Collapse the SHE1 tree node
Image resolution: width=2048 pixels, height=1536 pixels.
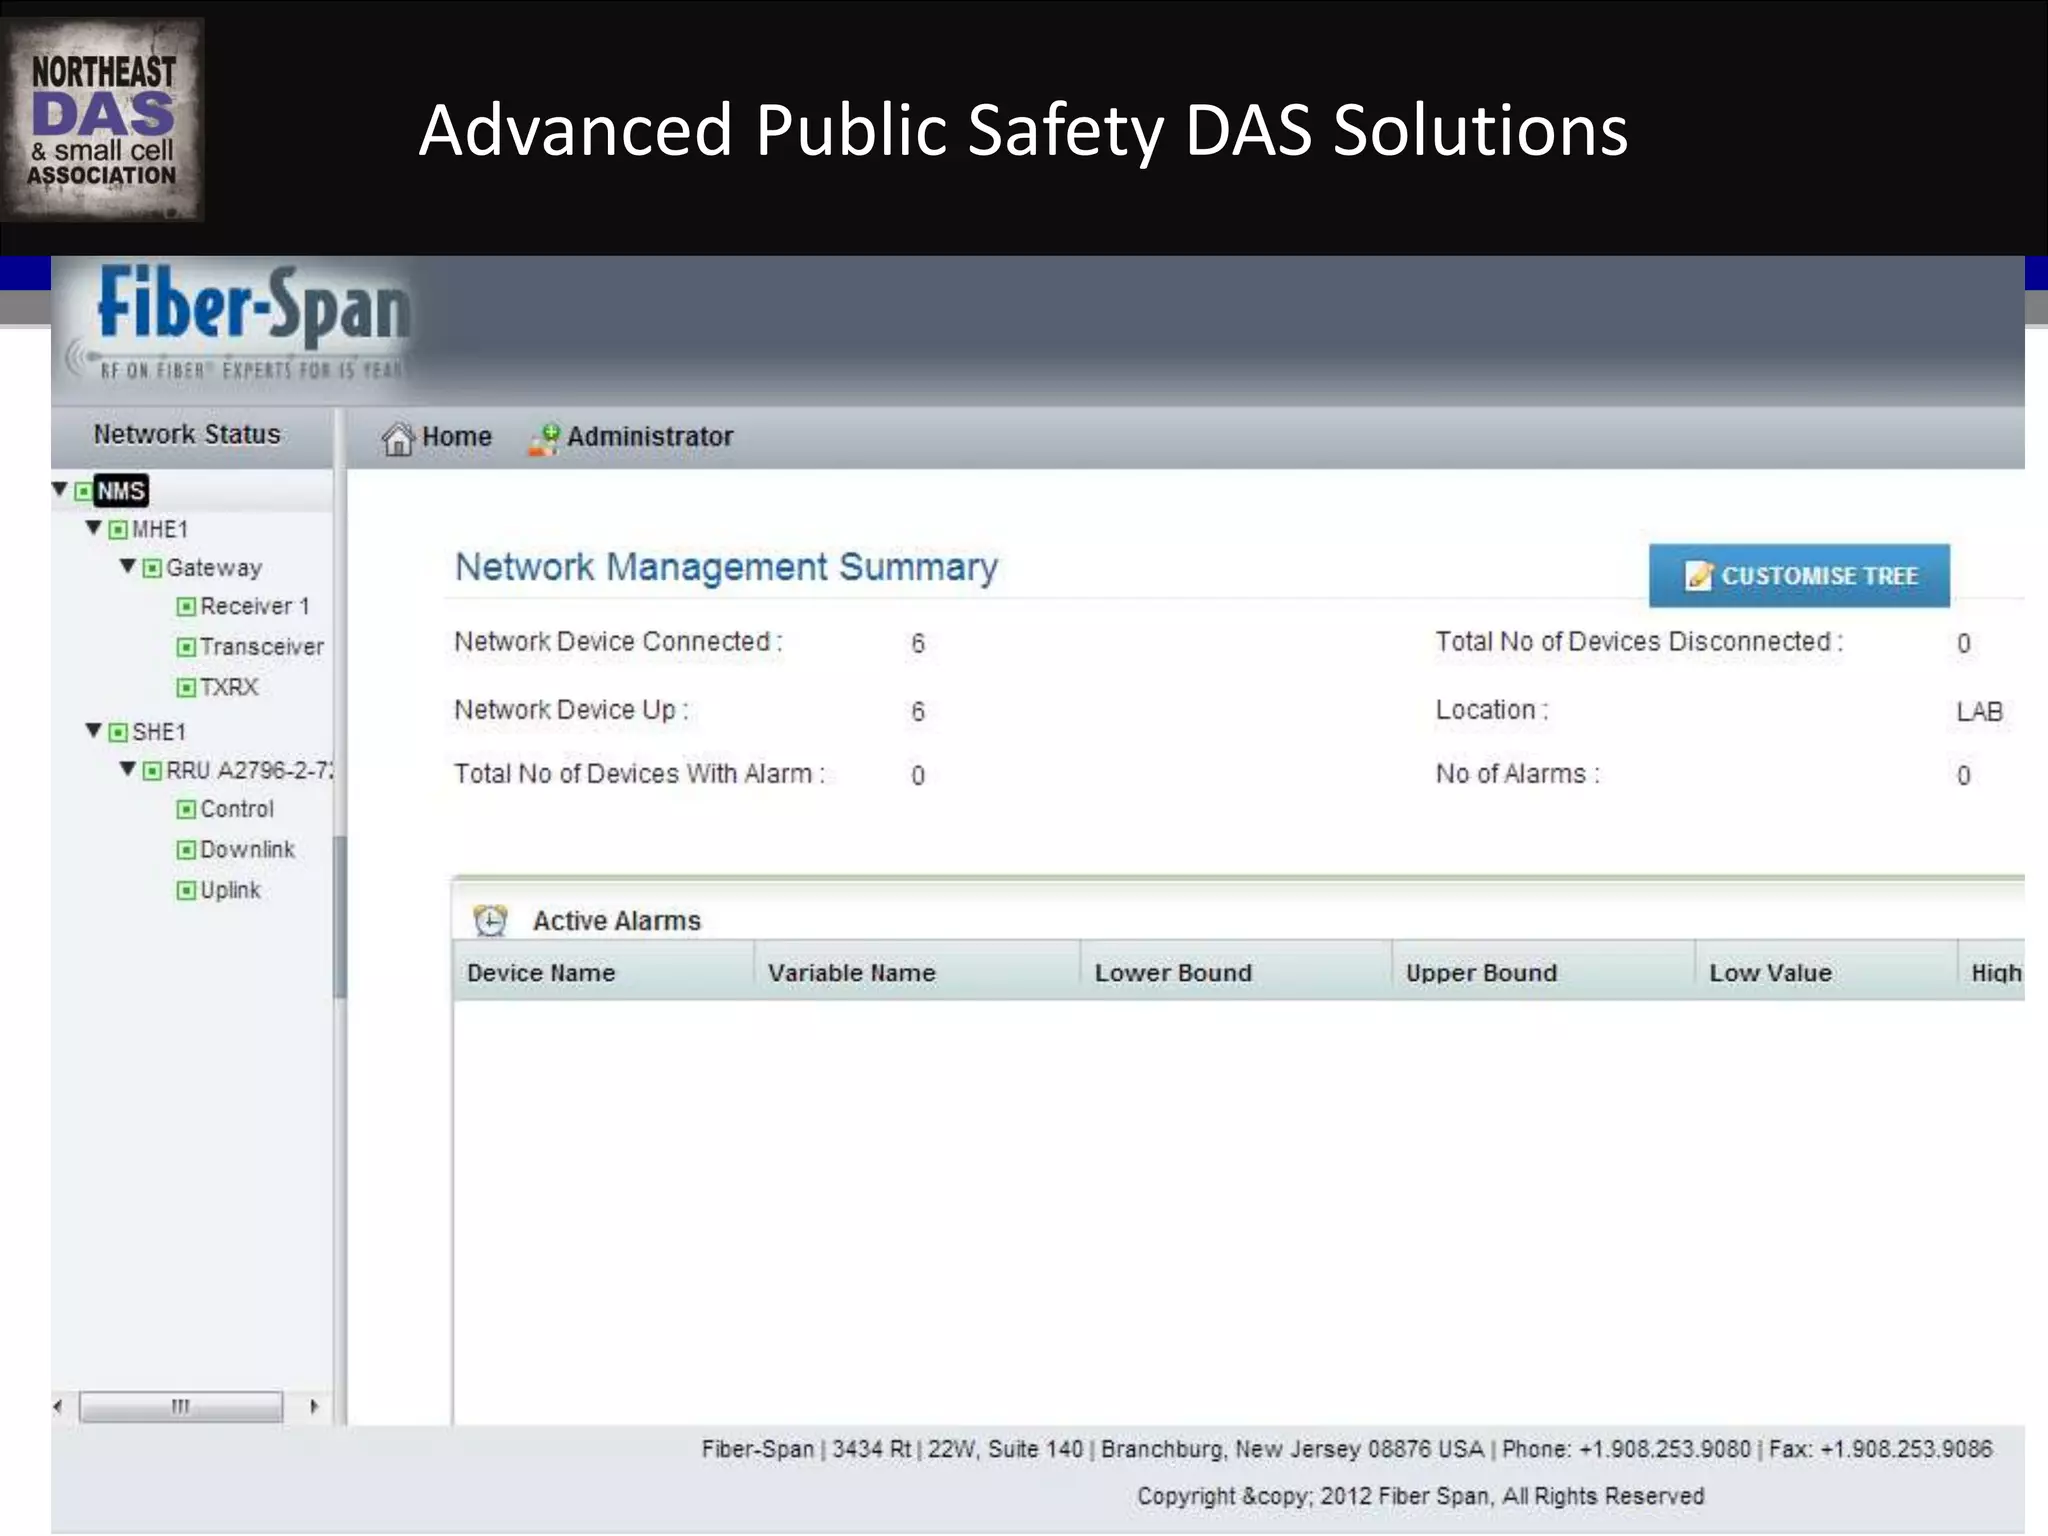coord(94,731)
